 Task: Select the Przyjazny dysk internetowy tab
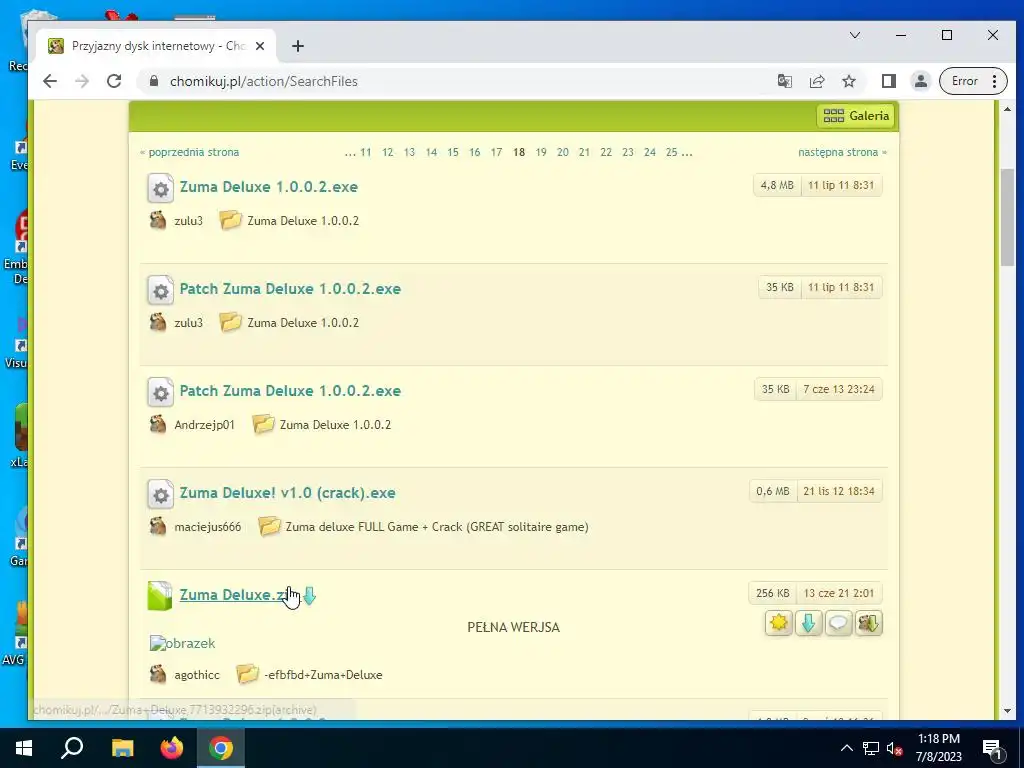click(x=155, y=46)
